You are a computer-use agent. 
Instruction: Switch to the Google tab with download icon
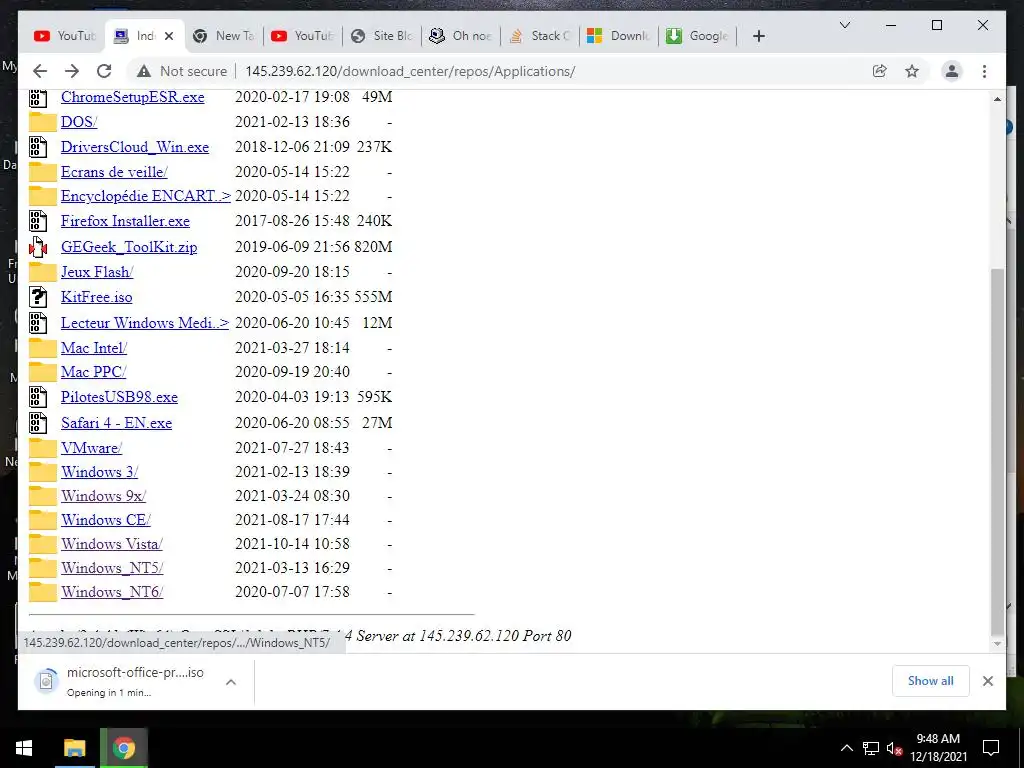click(x=697, y=36)
